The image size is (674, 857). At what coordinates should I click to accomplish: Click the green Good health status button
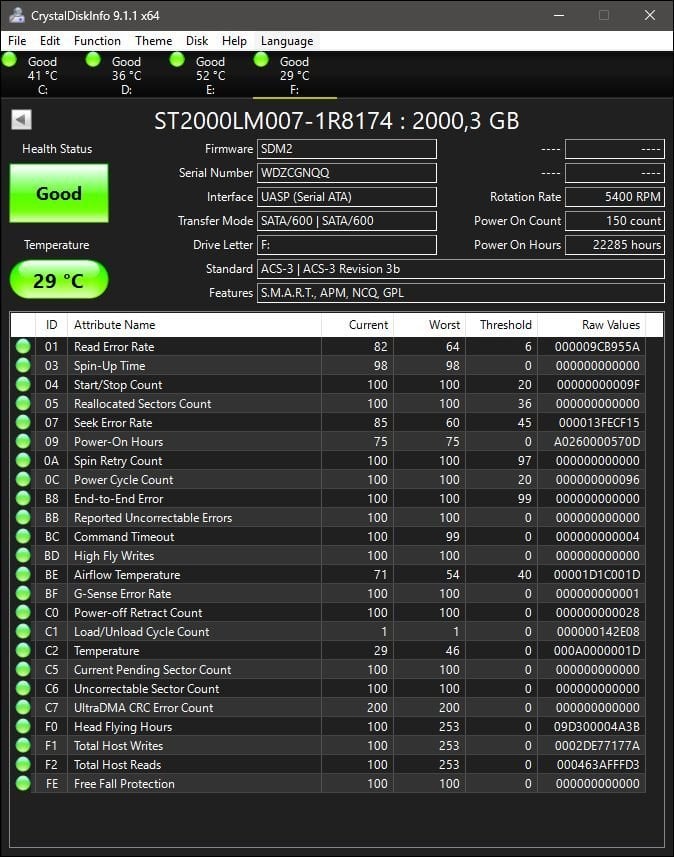click(59, 193)
